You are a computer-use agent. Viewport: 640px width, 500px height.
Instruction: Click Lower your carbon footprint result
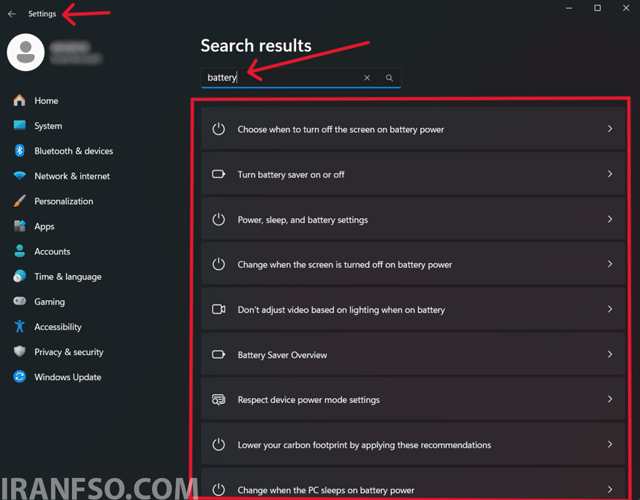413,444
